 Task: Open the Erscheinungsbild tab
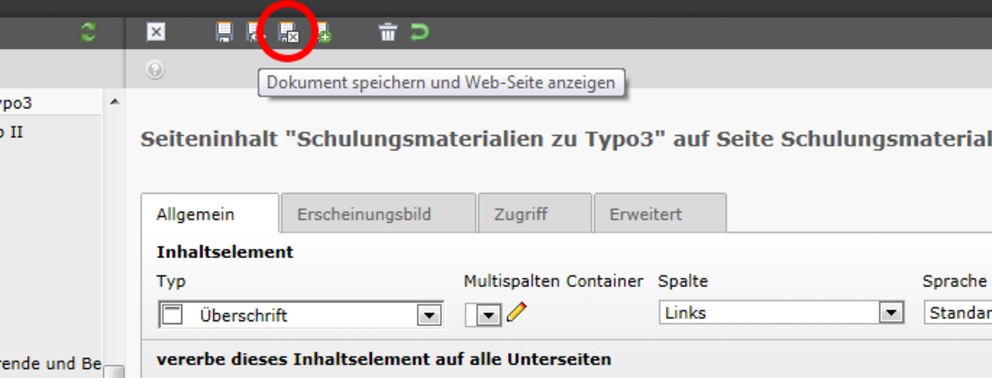point(378,213)
